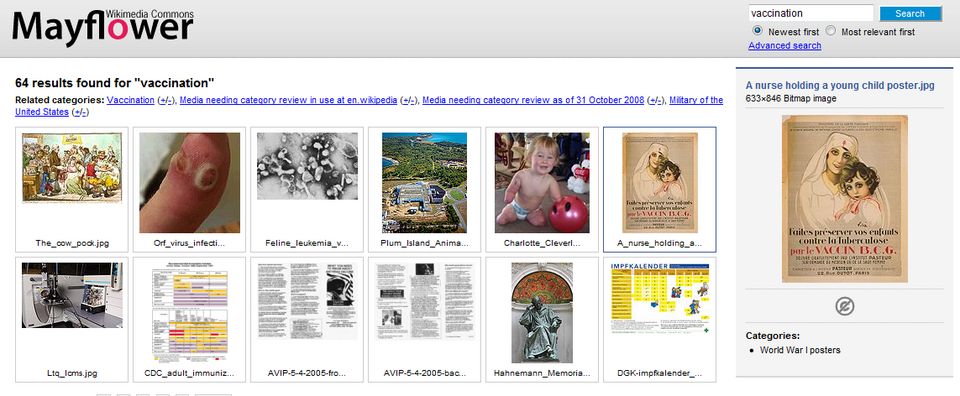Image resolution: width=960 pixels, height=396 pixels.
Task: Toggle +/- after '31 October 2008' category
Action: [655, 100]
